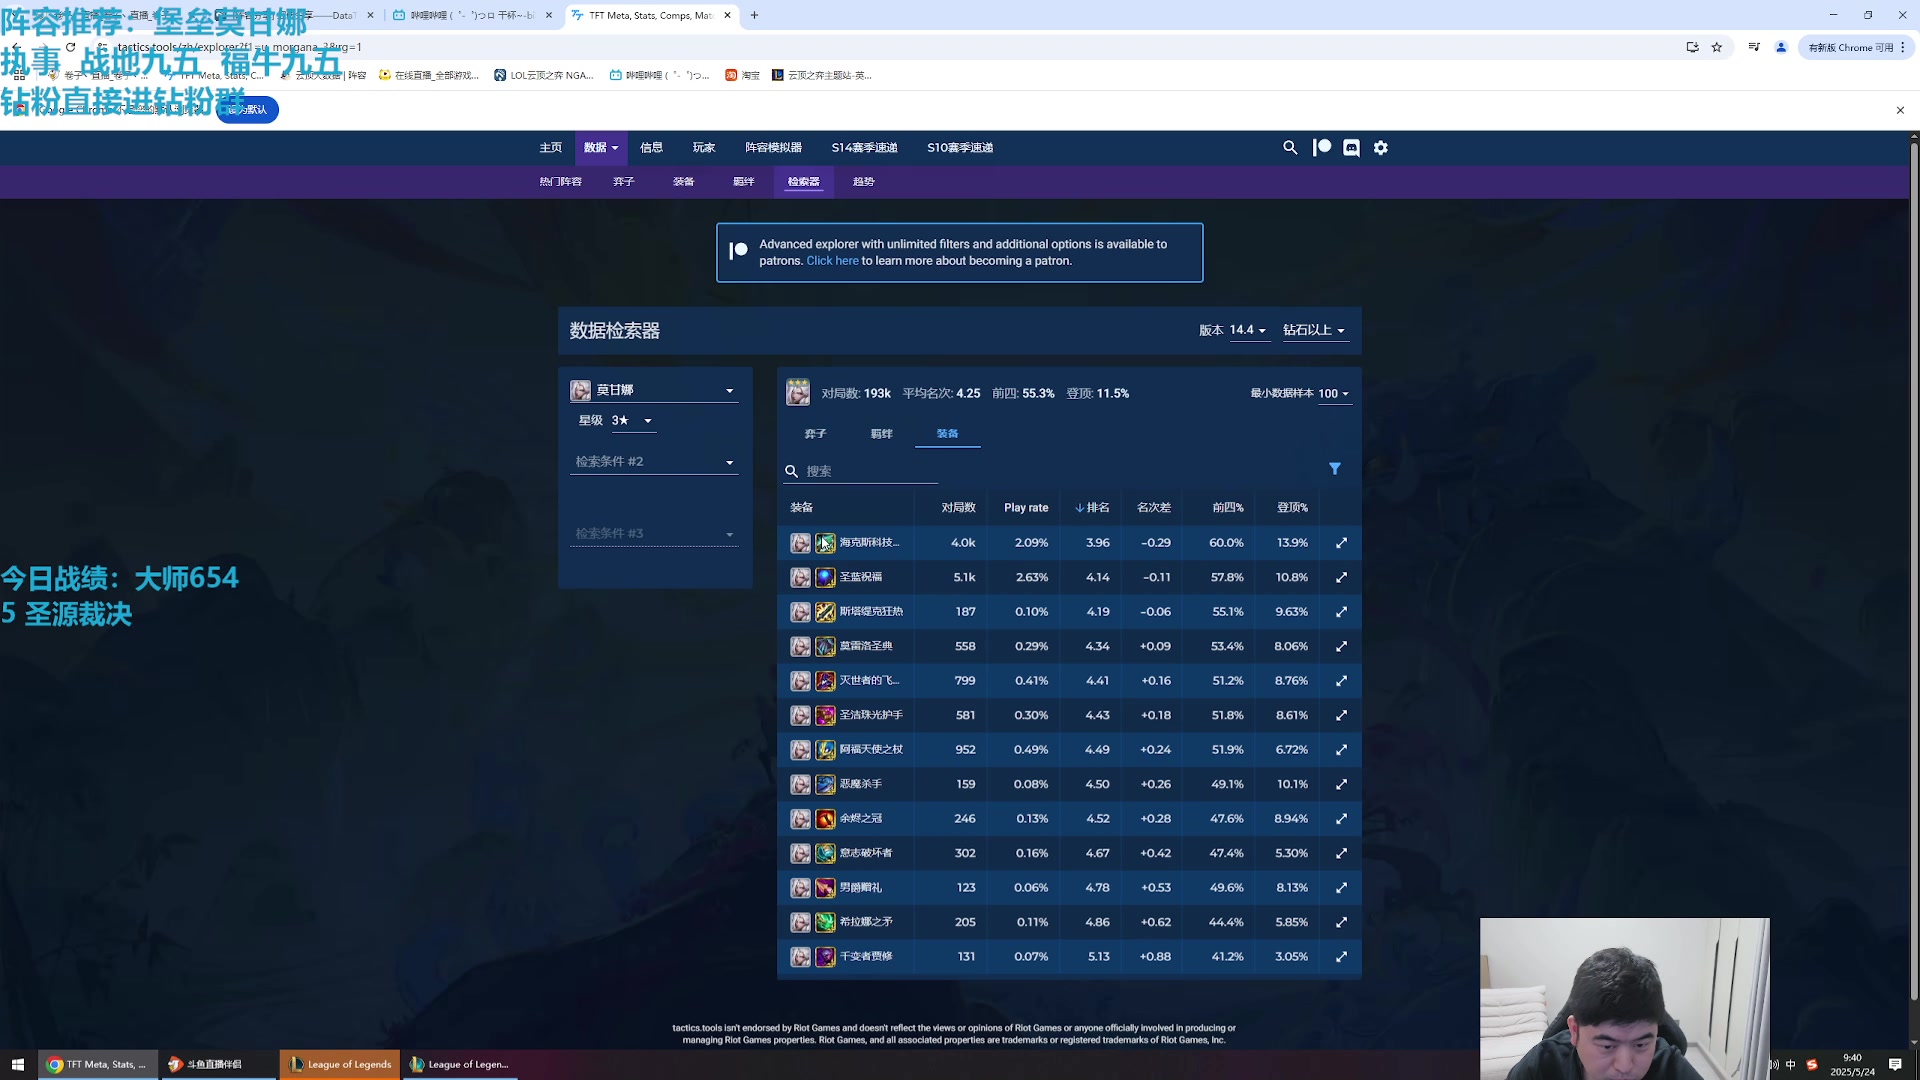
Task: Sort table by 对局数 column
Action: [x=958, y=508]
